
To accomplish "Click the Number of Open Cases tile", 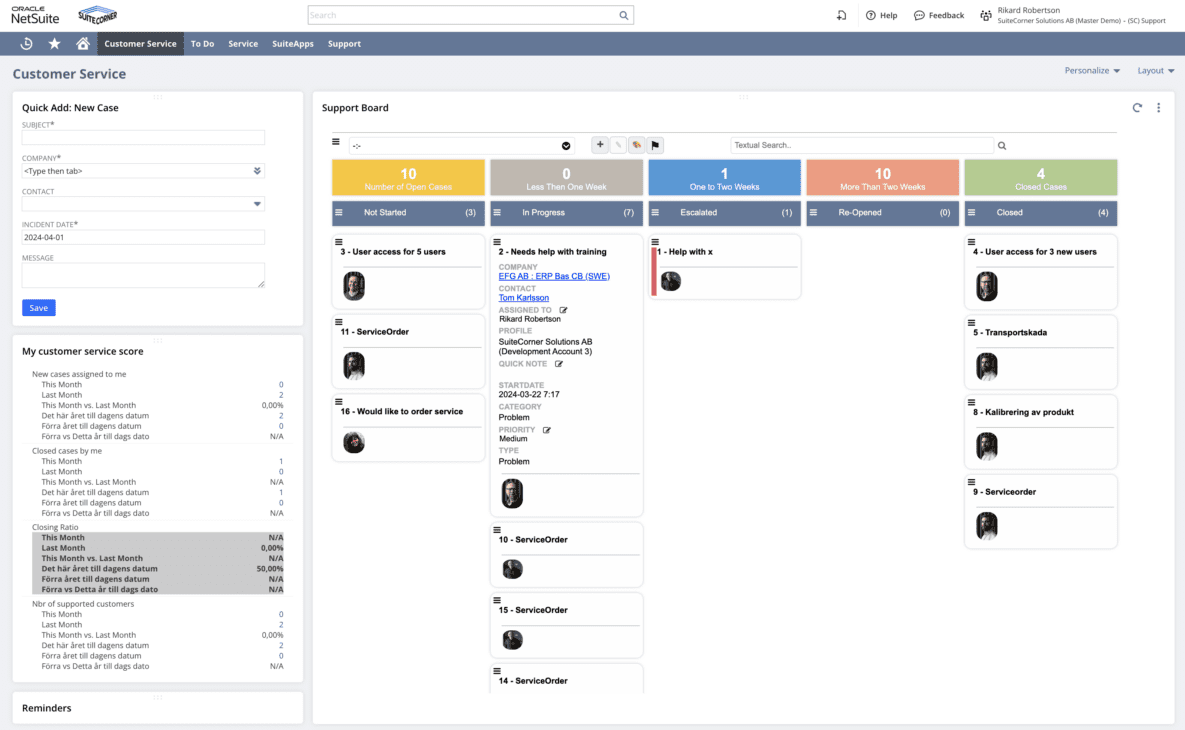I will [408, 178].
